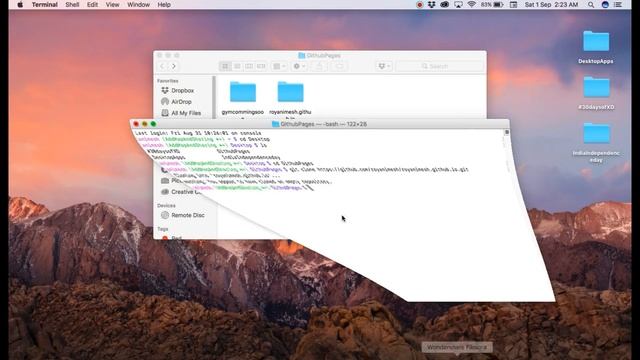The height and width of the screenshot is (360, 640).
Task: Zoom the Terminal window green button
Action: 153,124
